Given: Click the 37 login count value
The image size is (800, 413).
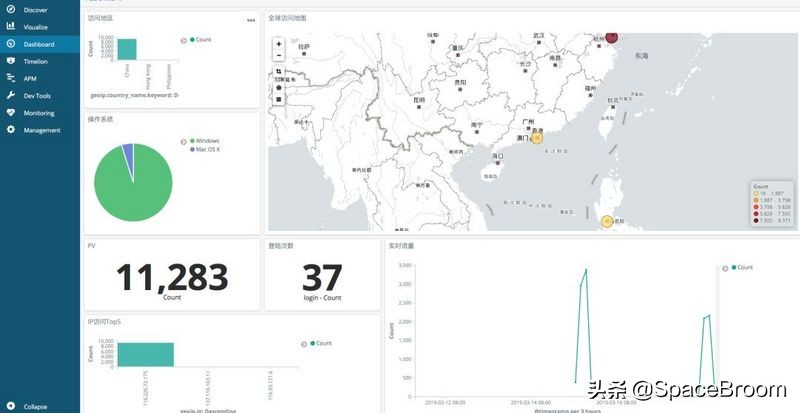Looking at the screenshot, I should pyautogui.click(x=322, y=278).
